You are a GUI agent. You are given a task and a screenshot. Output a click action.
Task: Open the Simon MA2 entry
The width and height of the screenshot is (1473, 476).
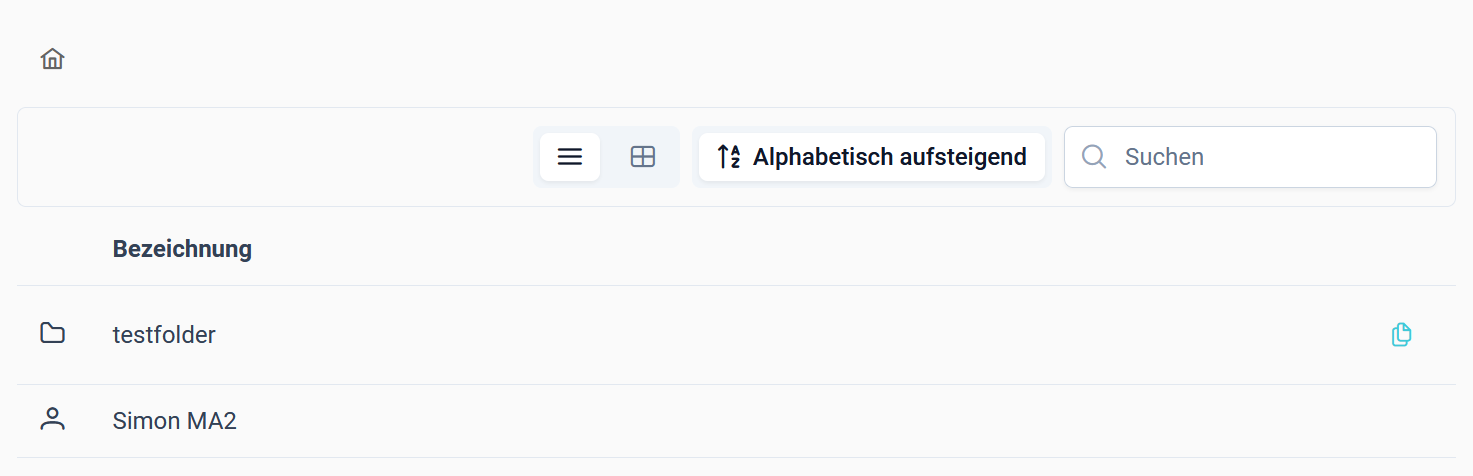[175, 421]
